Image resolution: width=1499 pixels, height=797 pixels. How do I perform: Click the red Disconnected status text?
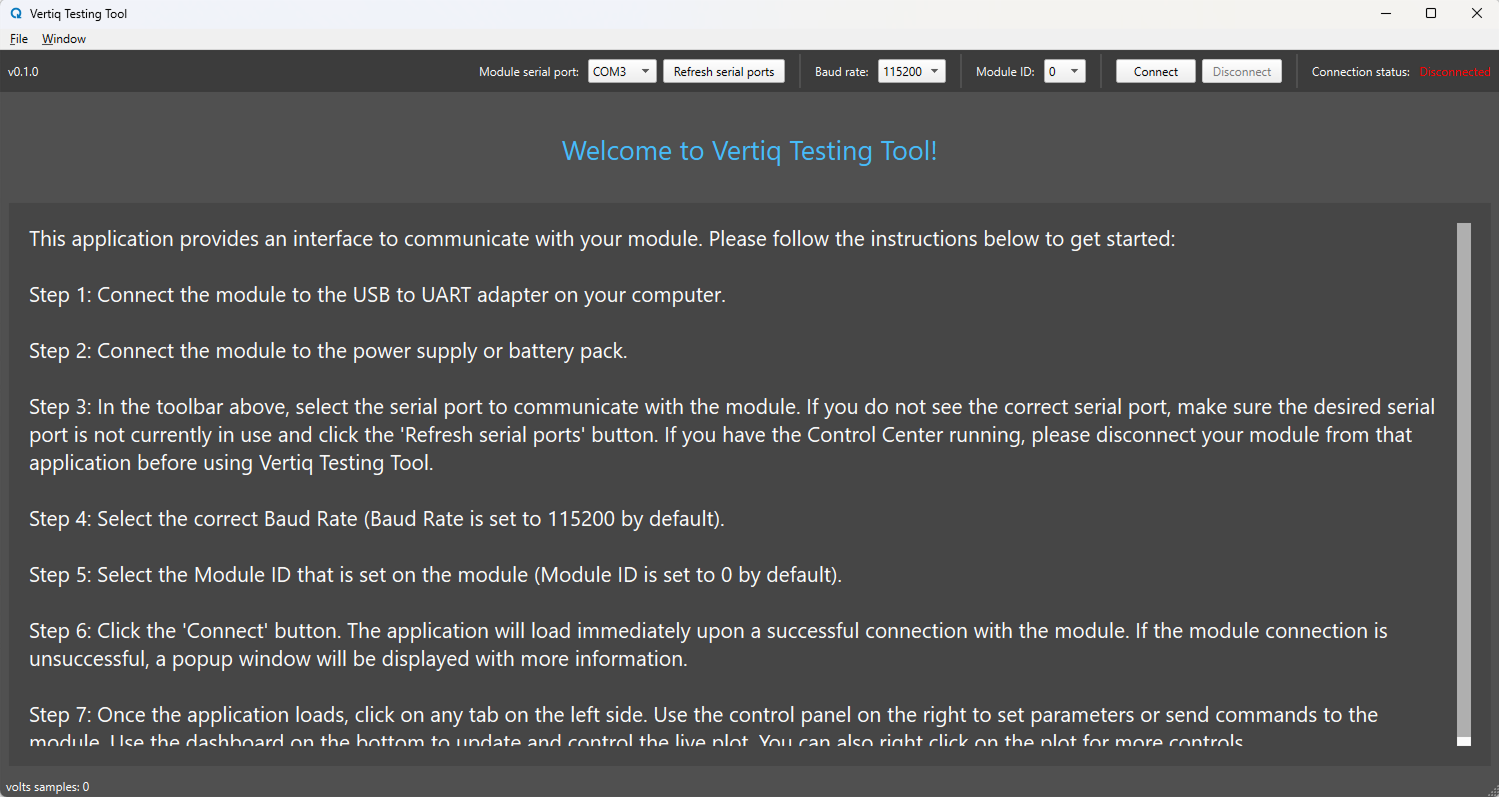tap(1455, 72)
